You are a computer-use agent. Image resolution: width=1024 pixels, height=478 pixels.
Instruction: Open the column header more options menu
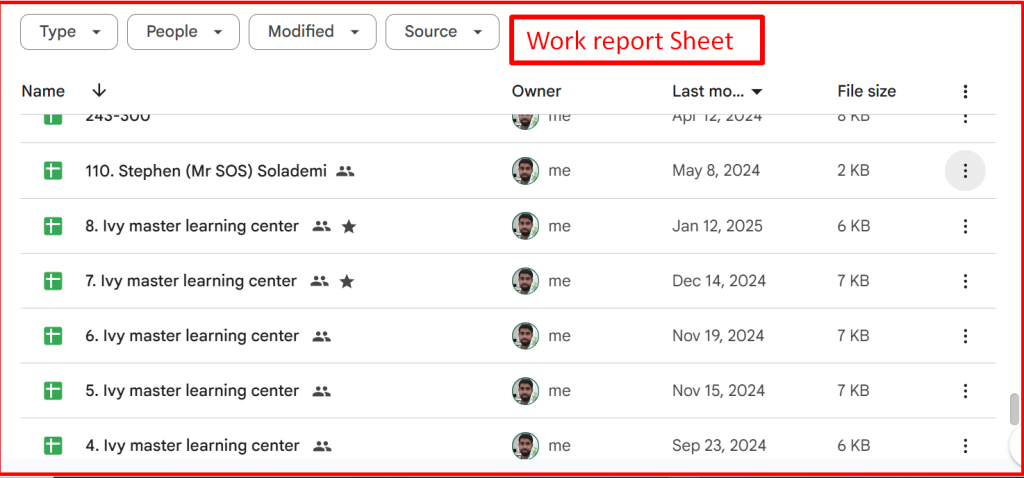tap(965, 92)
